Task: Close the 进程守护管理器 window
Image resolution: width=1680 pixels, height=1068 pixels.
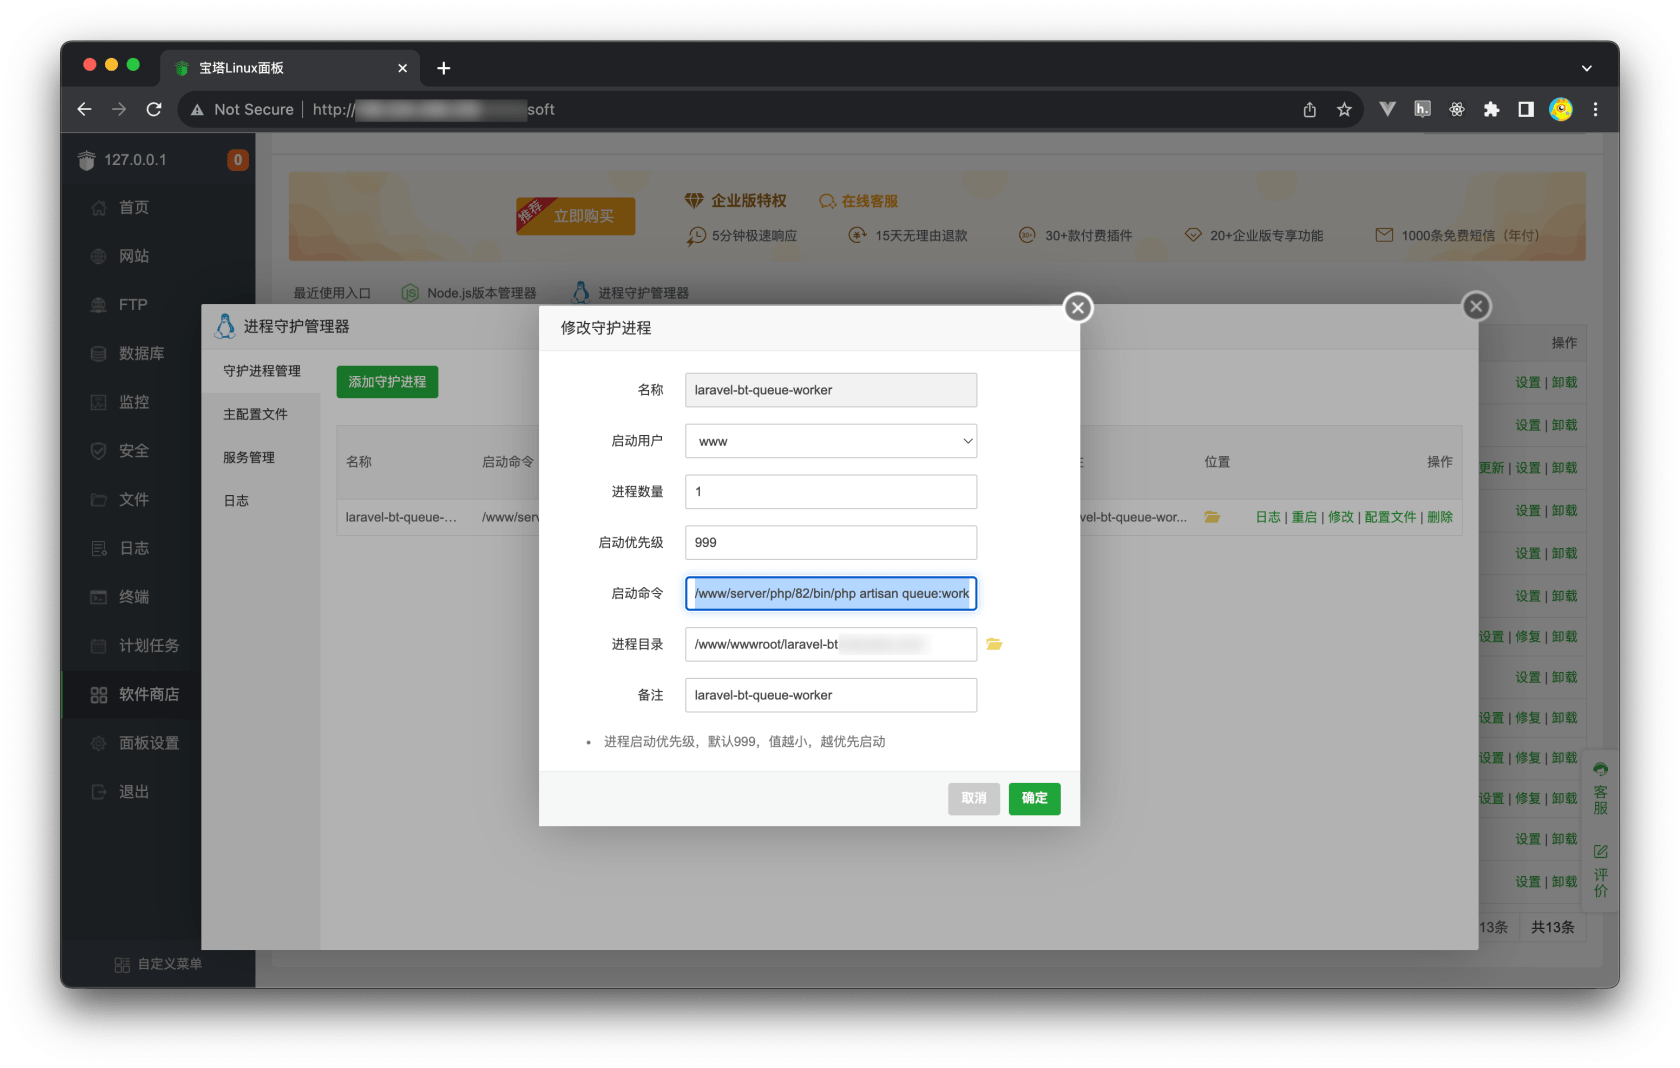Action: (x=1476, y=306)
